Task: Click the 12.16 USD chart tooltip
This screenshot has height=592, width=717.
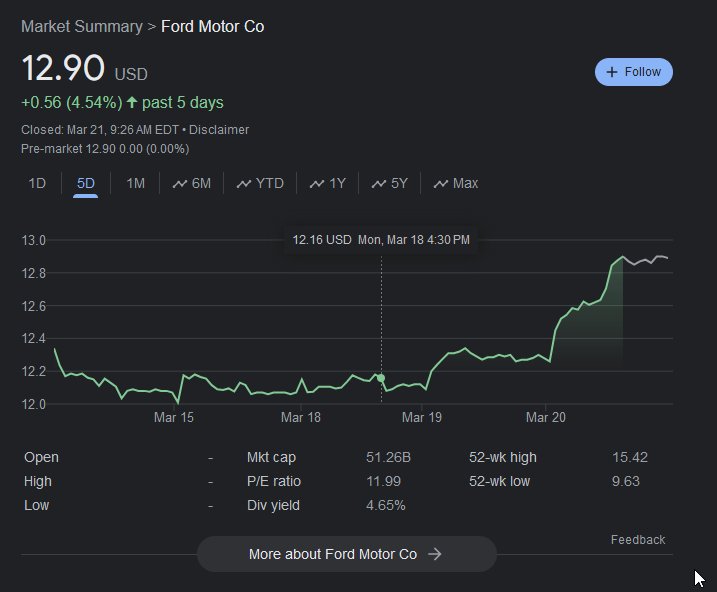Action: [381, 240]
